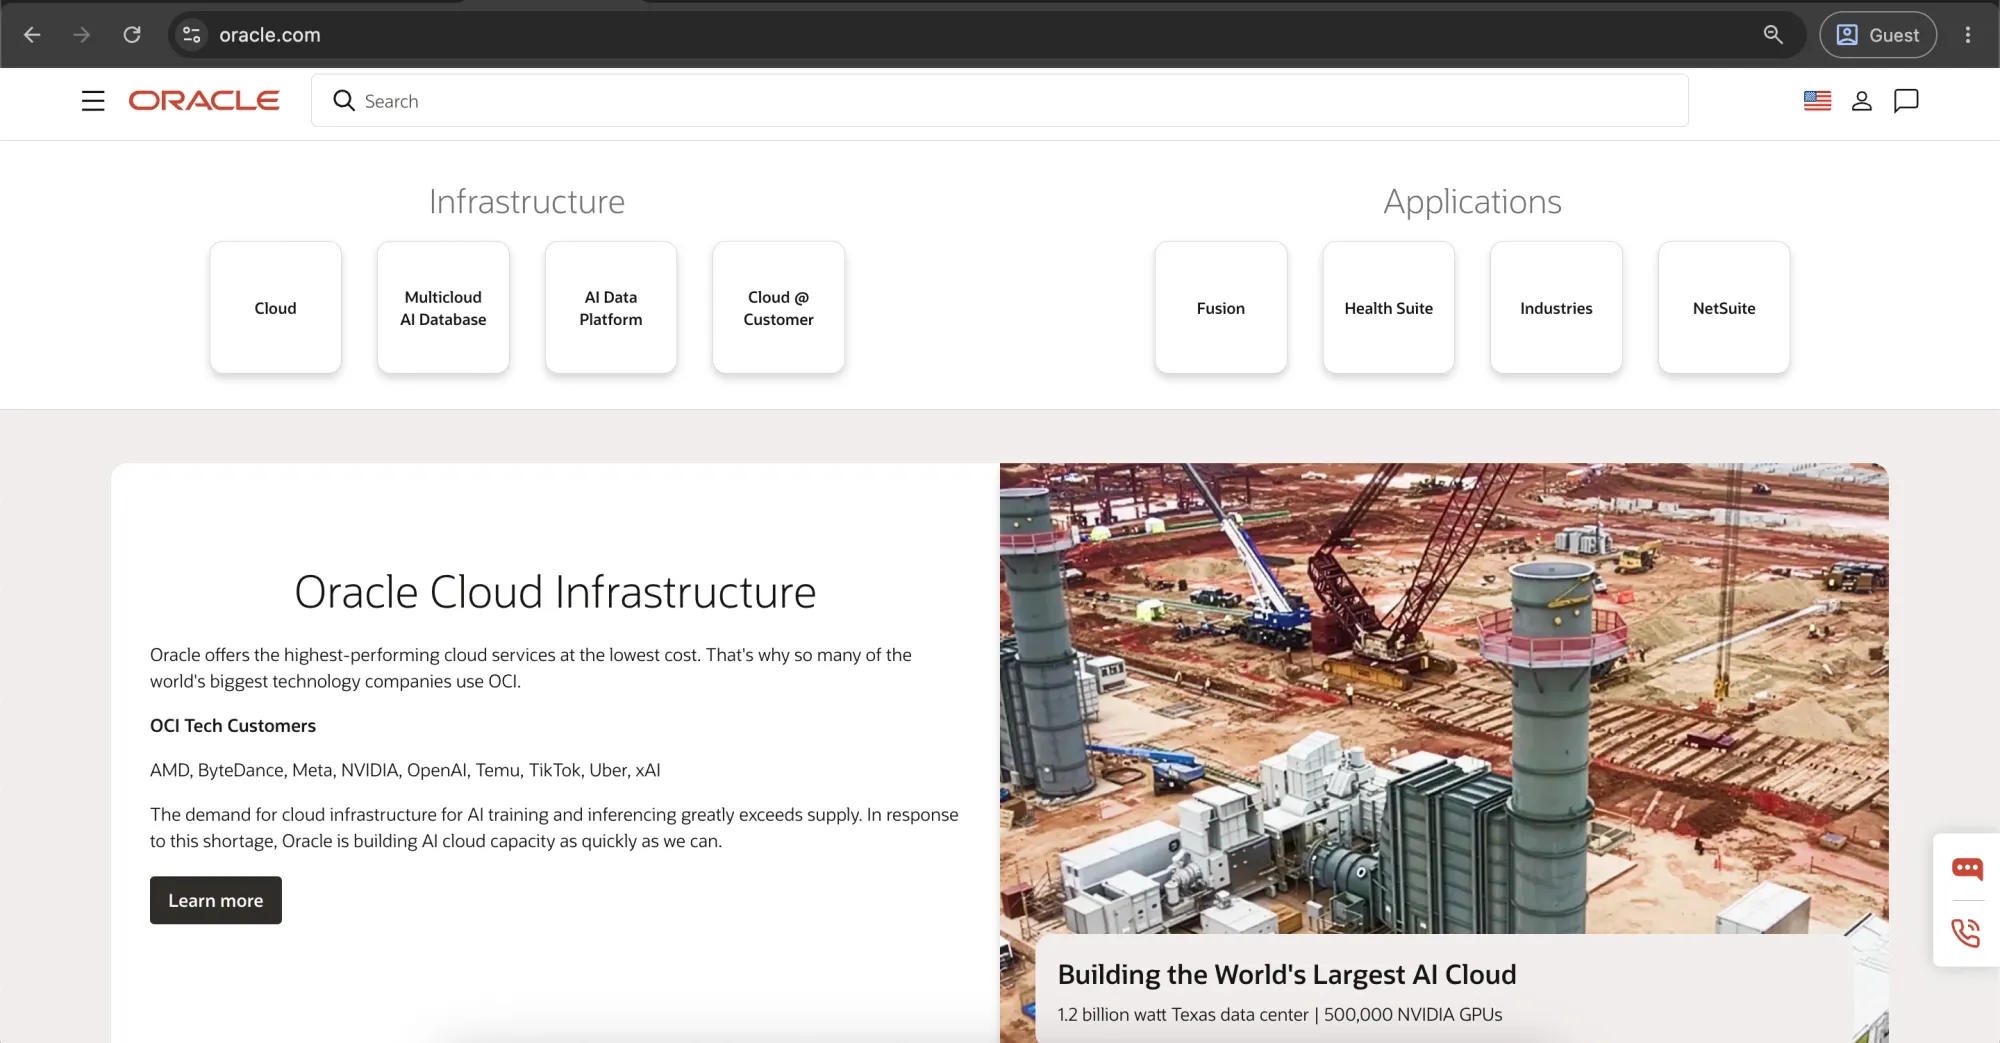The height and width of the screenshot is (1043, 2000).
Task: Open the Guest profile button
Action: (1878, 35)
